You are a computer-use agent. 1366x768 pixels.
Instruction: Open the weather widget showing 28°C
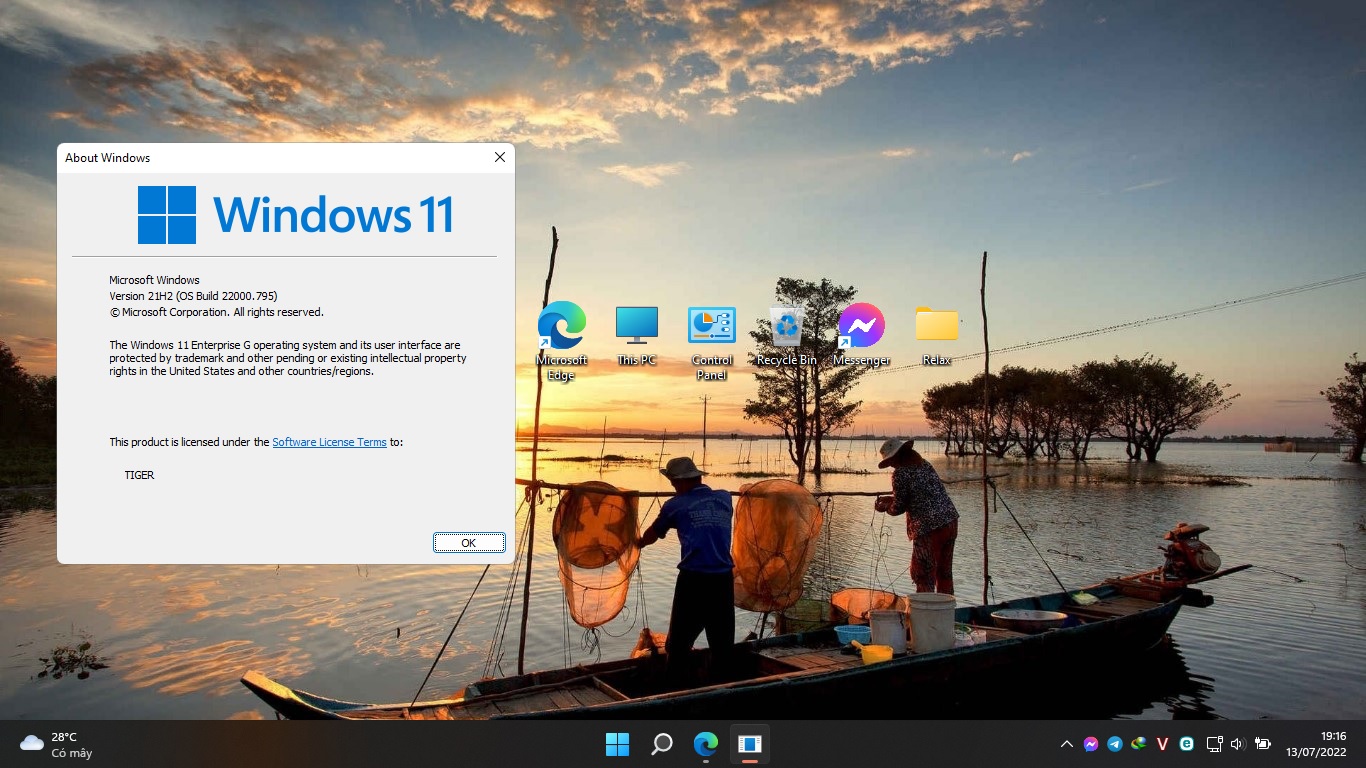coord(58,744)
